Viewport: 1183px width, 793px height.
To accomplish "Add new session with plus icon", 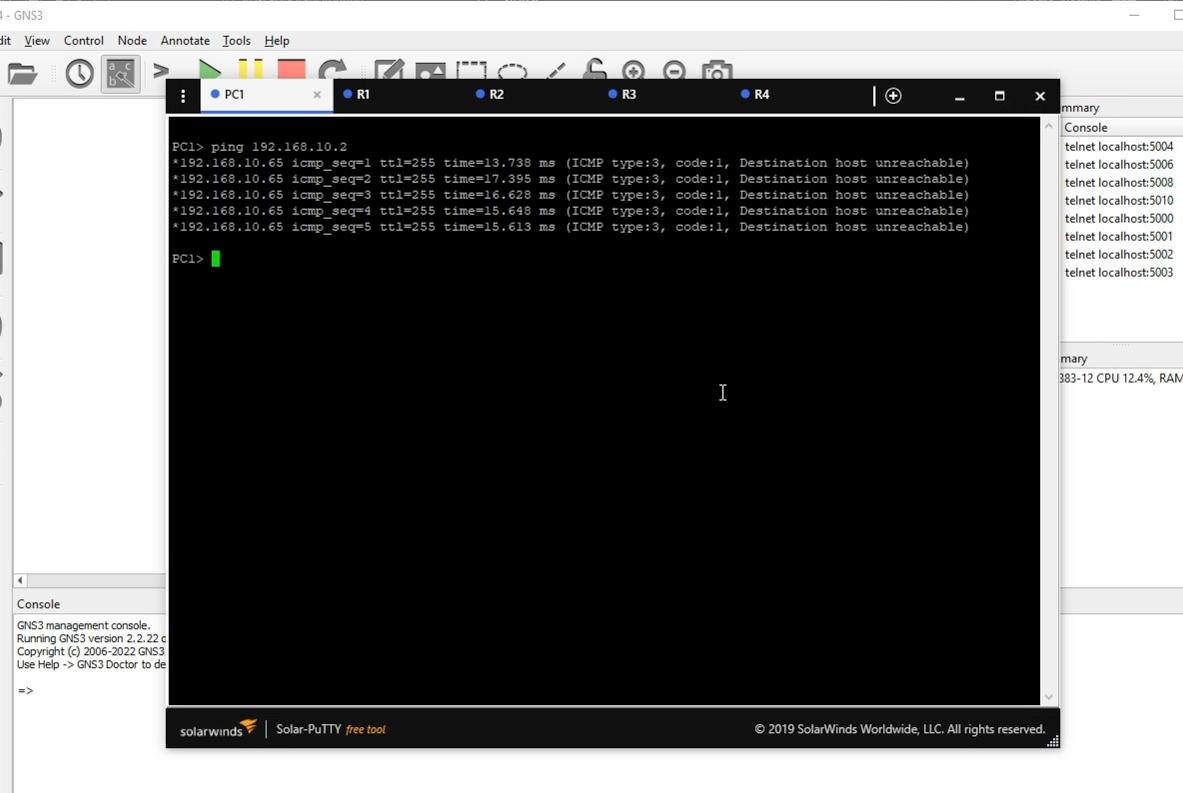I will [x=893, y=96].
